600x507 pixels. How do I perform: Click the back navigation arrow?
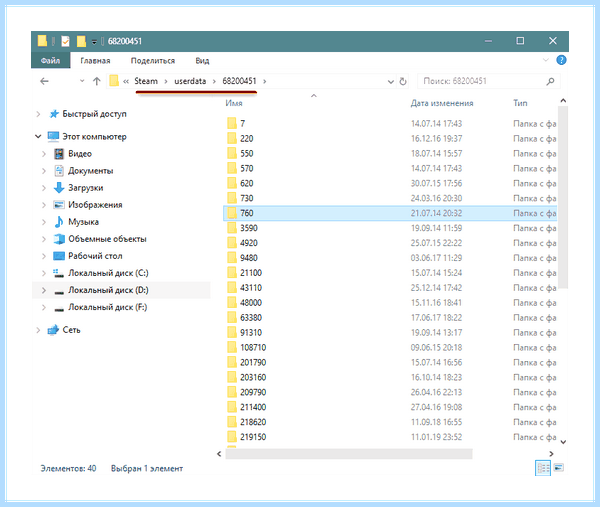click(44, 81)
